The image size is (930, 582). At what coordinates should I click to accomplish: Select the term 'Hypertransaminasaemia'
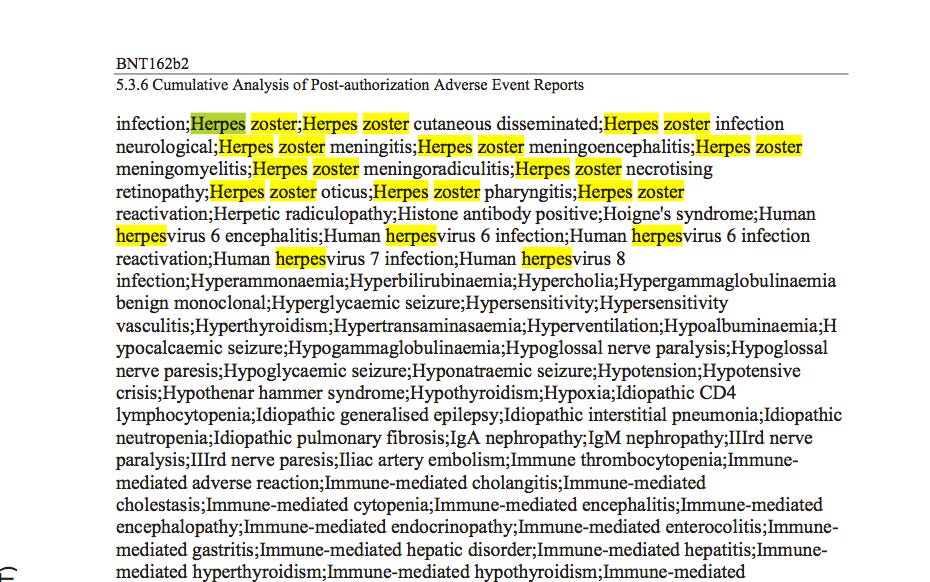[427, 326]
